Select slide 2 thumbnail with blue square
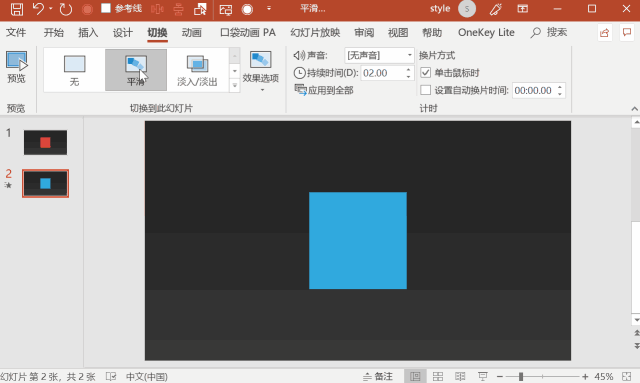This screenshot has height=383, width=640. 45,183
